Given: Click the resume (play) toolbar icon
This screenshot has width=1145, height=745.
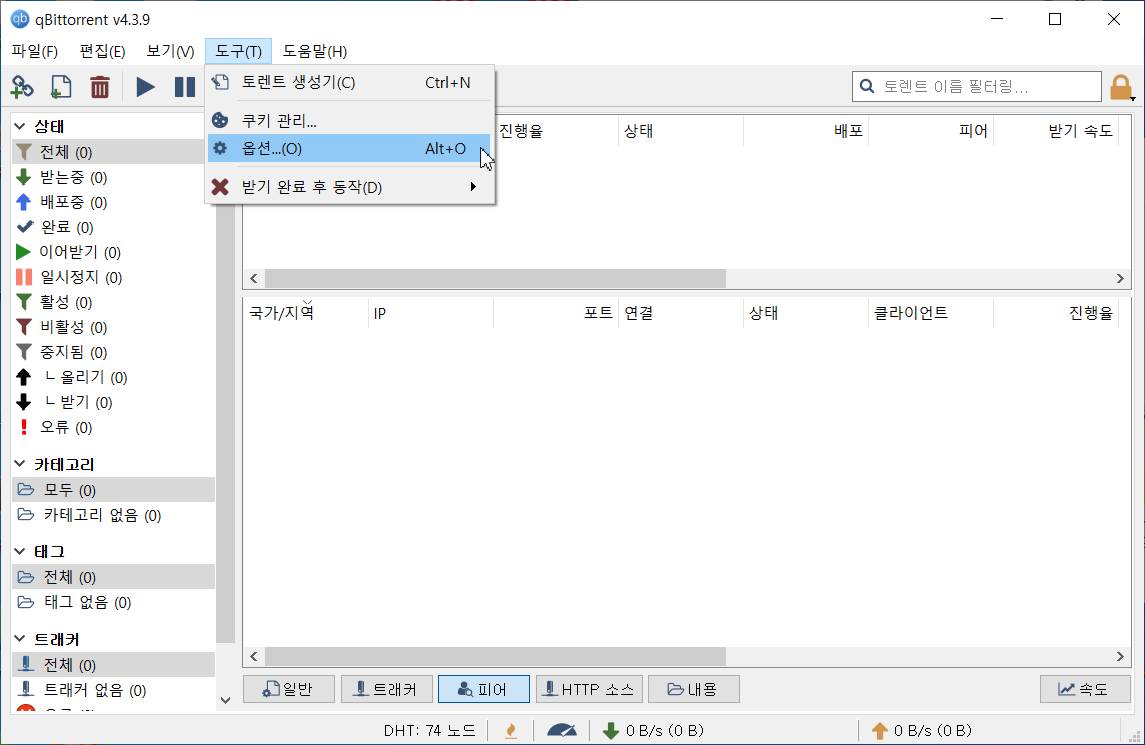Looking at the screenshot, I should click(145, 87).
